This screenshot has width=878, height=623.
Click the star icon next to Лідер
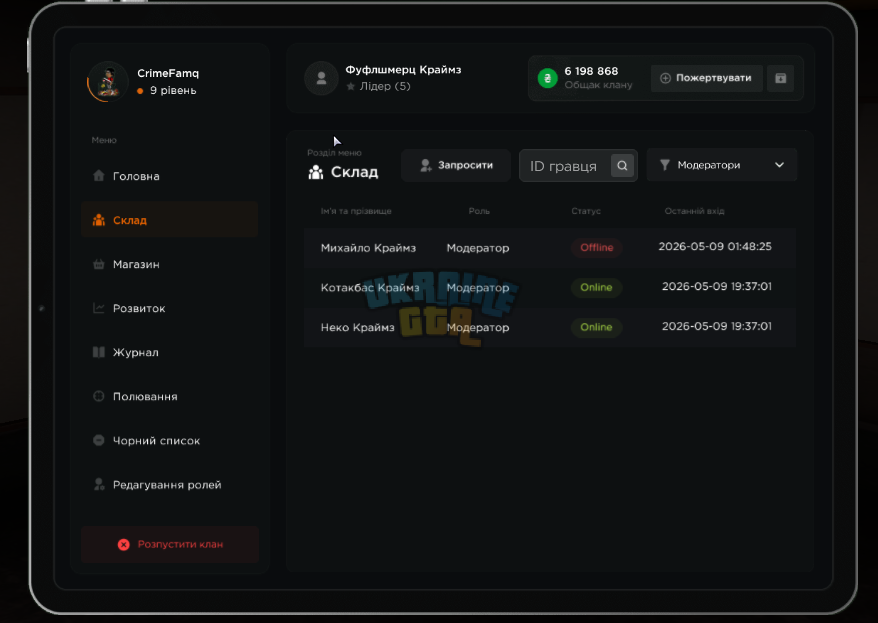coord(351,86)
